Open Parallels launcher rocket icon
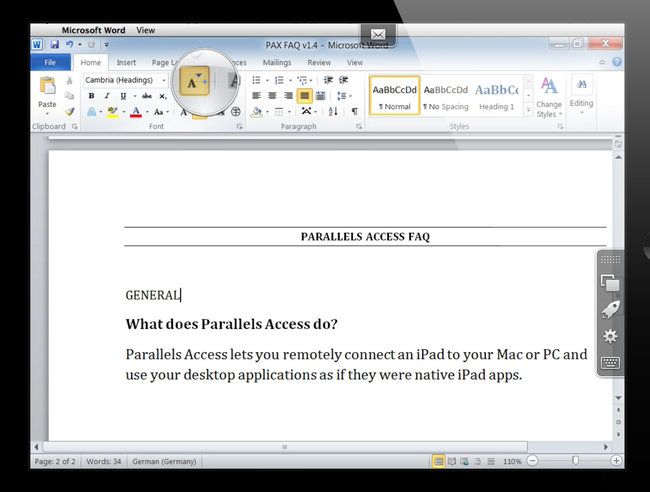 coord(610,310)
